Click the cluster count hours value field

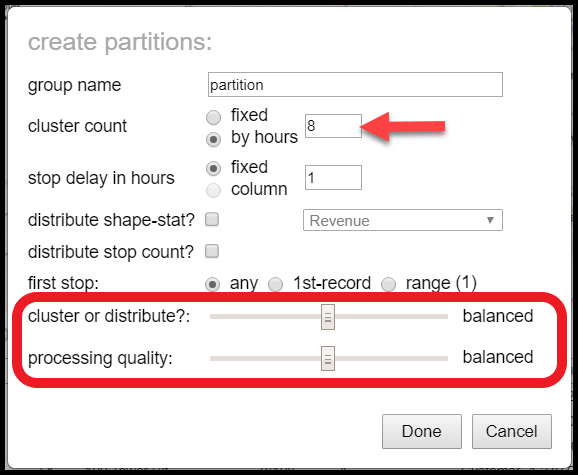pos(333,126)
